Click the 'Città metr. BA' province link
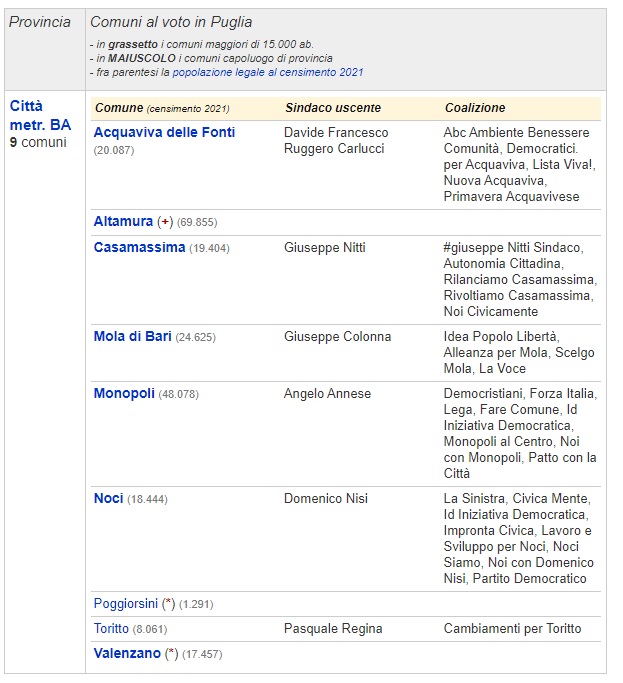The width and height of the screenshot is (623, 683). click(x=39, y=115)
